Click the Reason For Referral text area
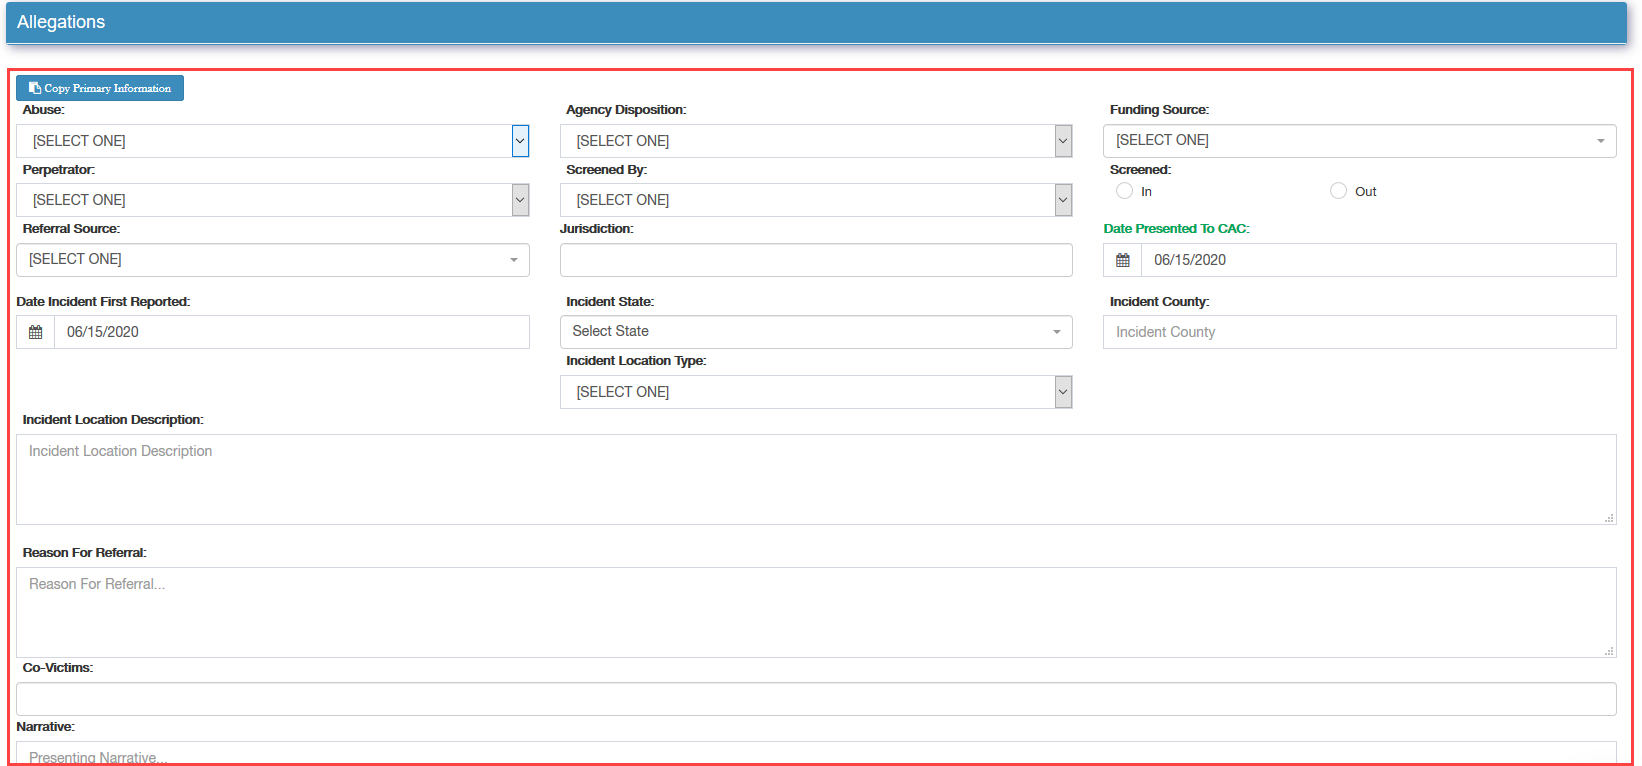The height and width of the screenshot is (766, 1642). pyautogui.click(x=816, y=613)
